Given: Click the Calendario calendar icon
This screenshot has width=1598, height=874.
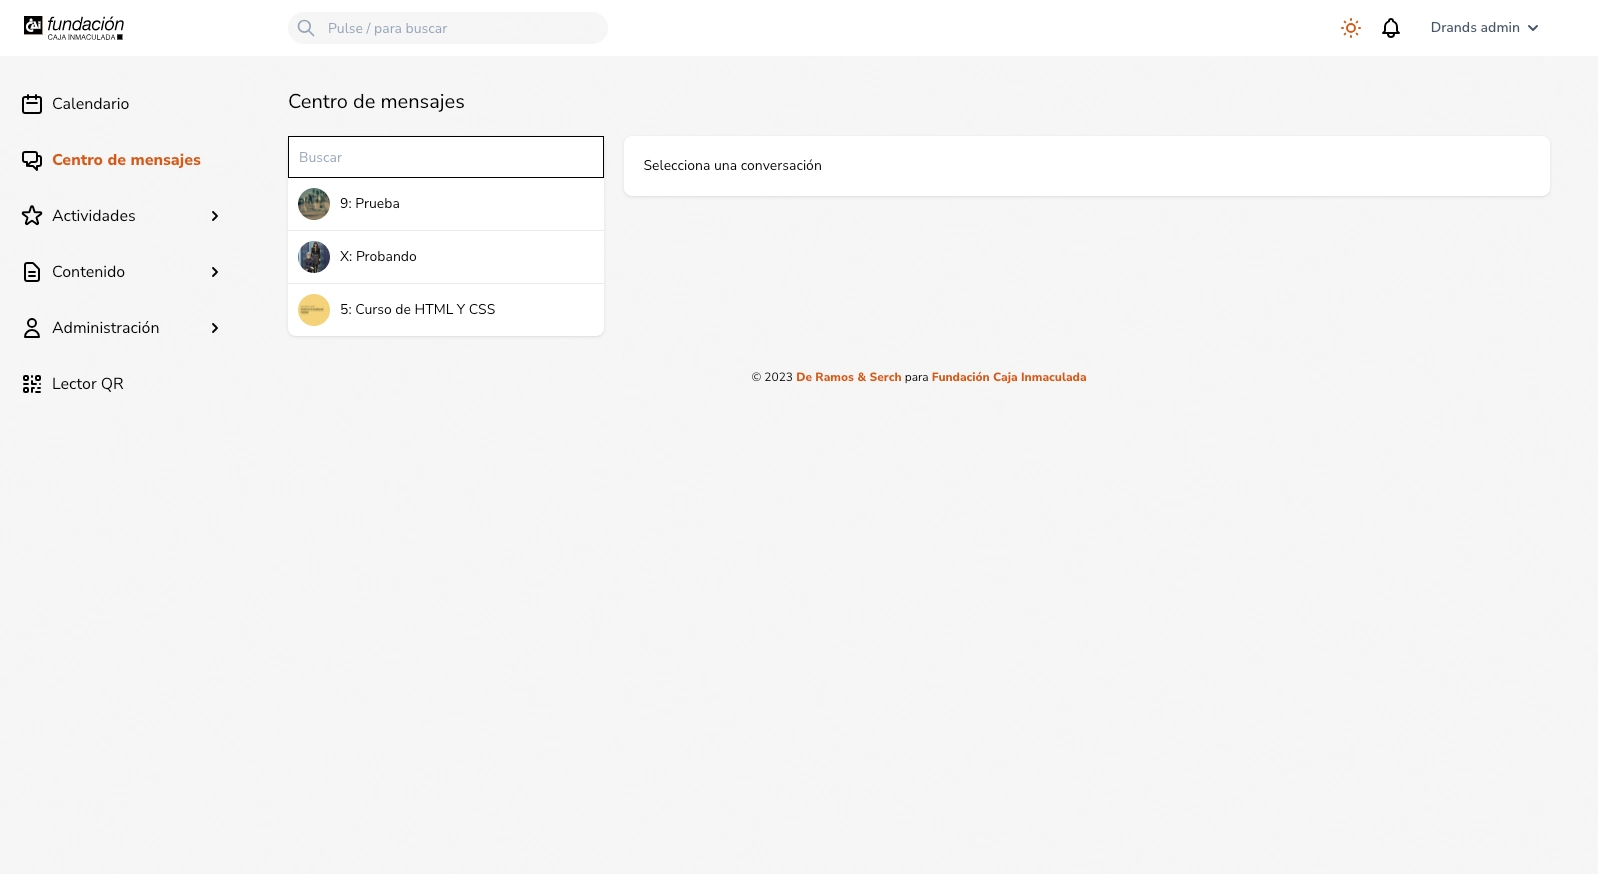Looking at the screenshot, I should point(32,104).
